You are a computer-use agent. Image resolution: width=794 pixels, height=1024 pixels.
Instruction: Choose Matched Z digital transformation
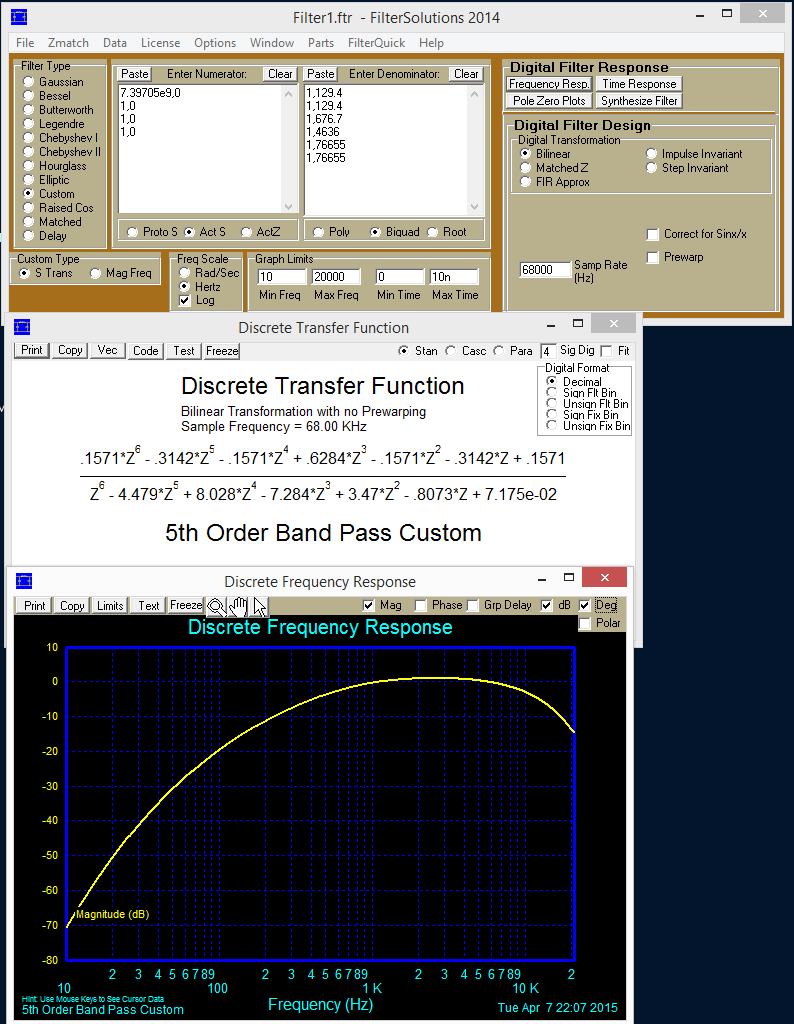(526, 168)
